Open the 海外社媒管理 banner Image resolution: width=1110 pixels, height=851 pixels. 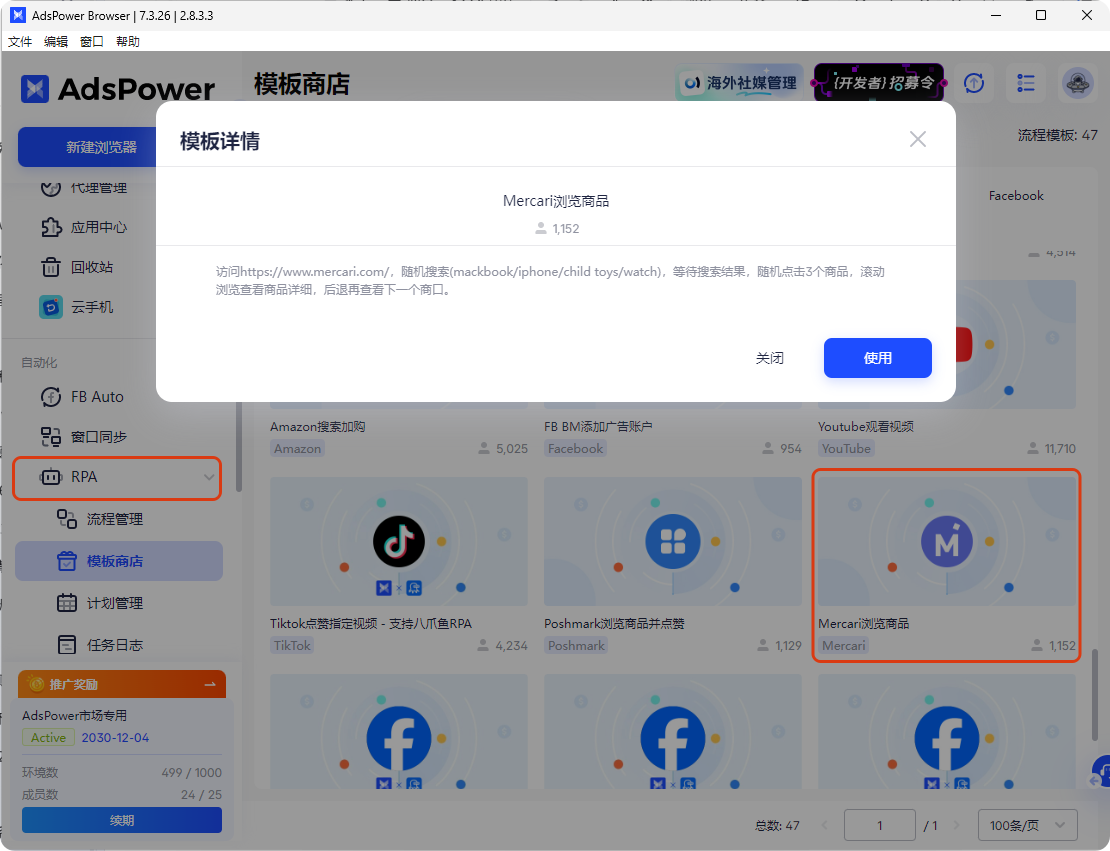click(x=739, y=83)
